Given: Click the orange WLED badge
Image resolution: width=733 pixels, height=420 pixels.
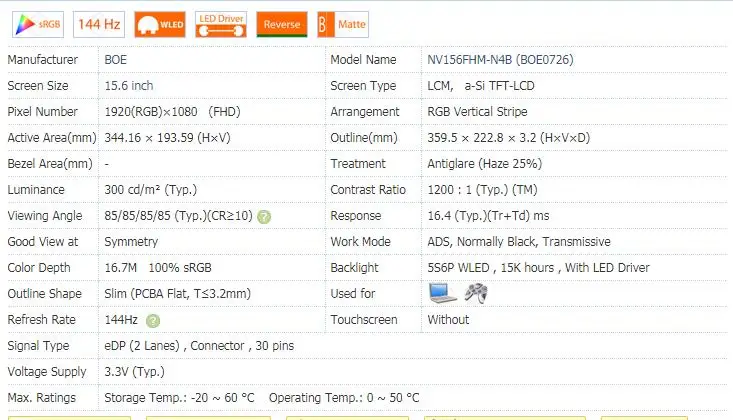Looking at the screenshot, I should tap(160, 24).
